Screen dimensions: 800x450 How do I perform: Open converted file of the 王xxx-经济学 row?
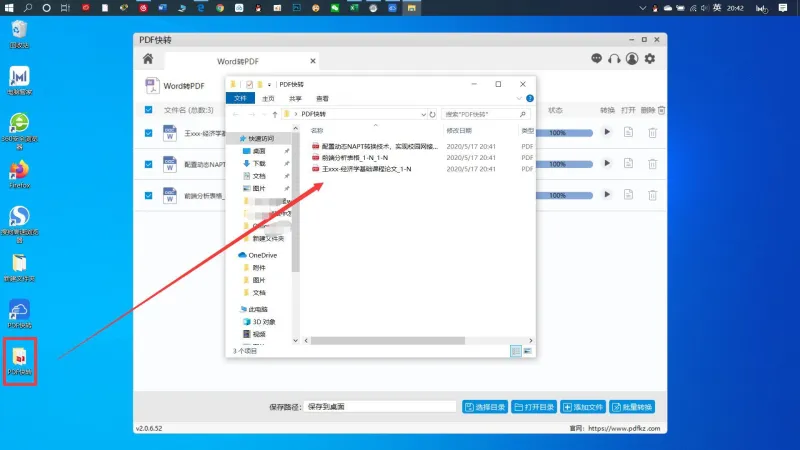[628, 132]
